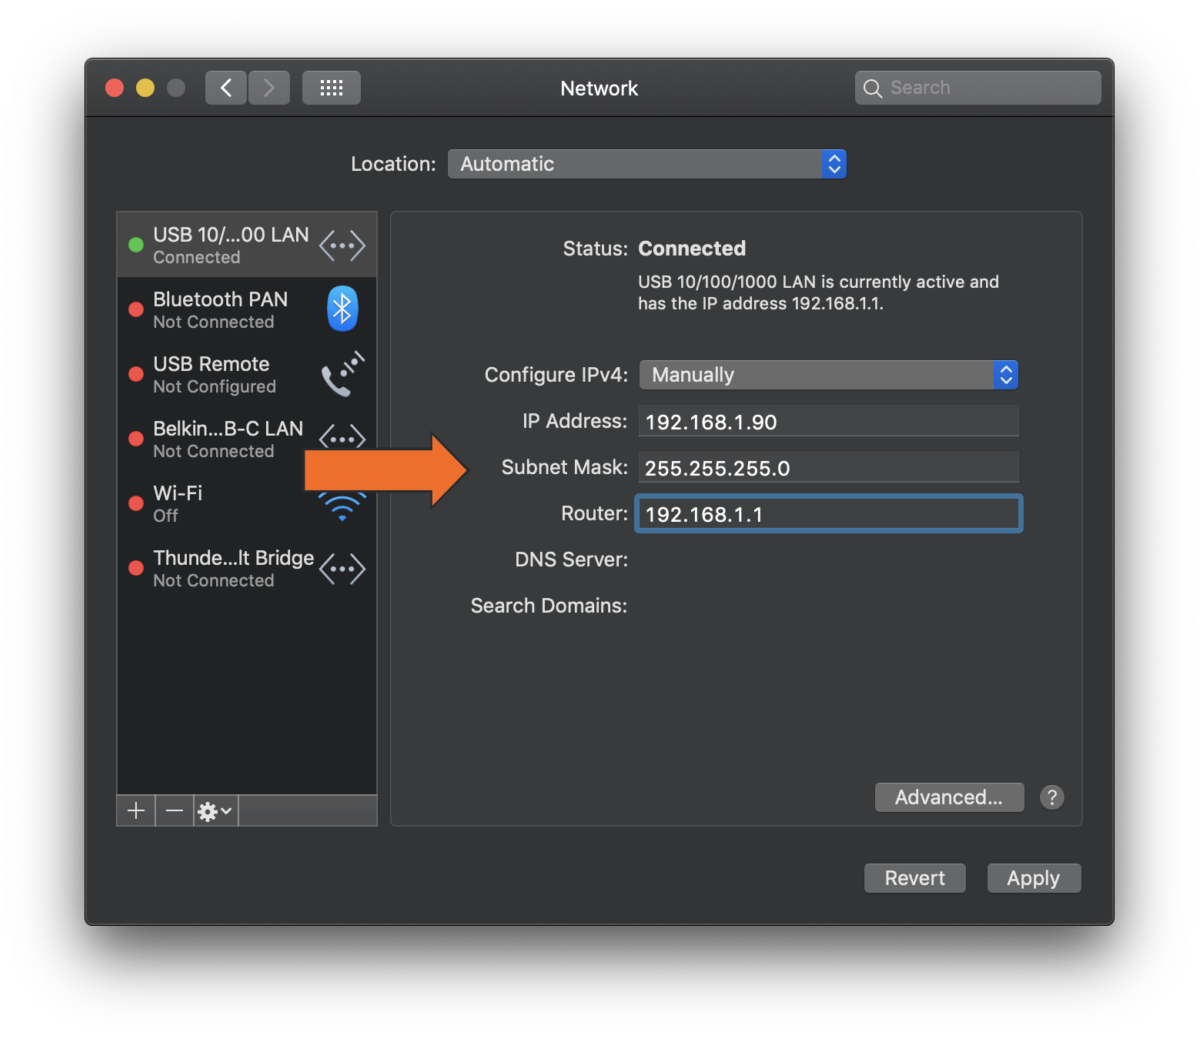Click the Bluetooth icon for Bluetooth PAN
This screenshot has height=1039, width=1200.
pyautogui.click(x=342, y=309)
